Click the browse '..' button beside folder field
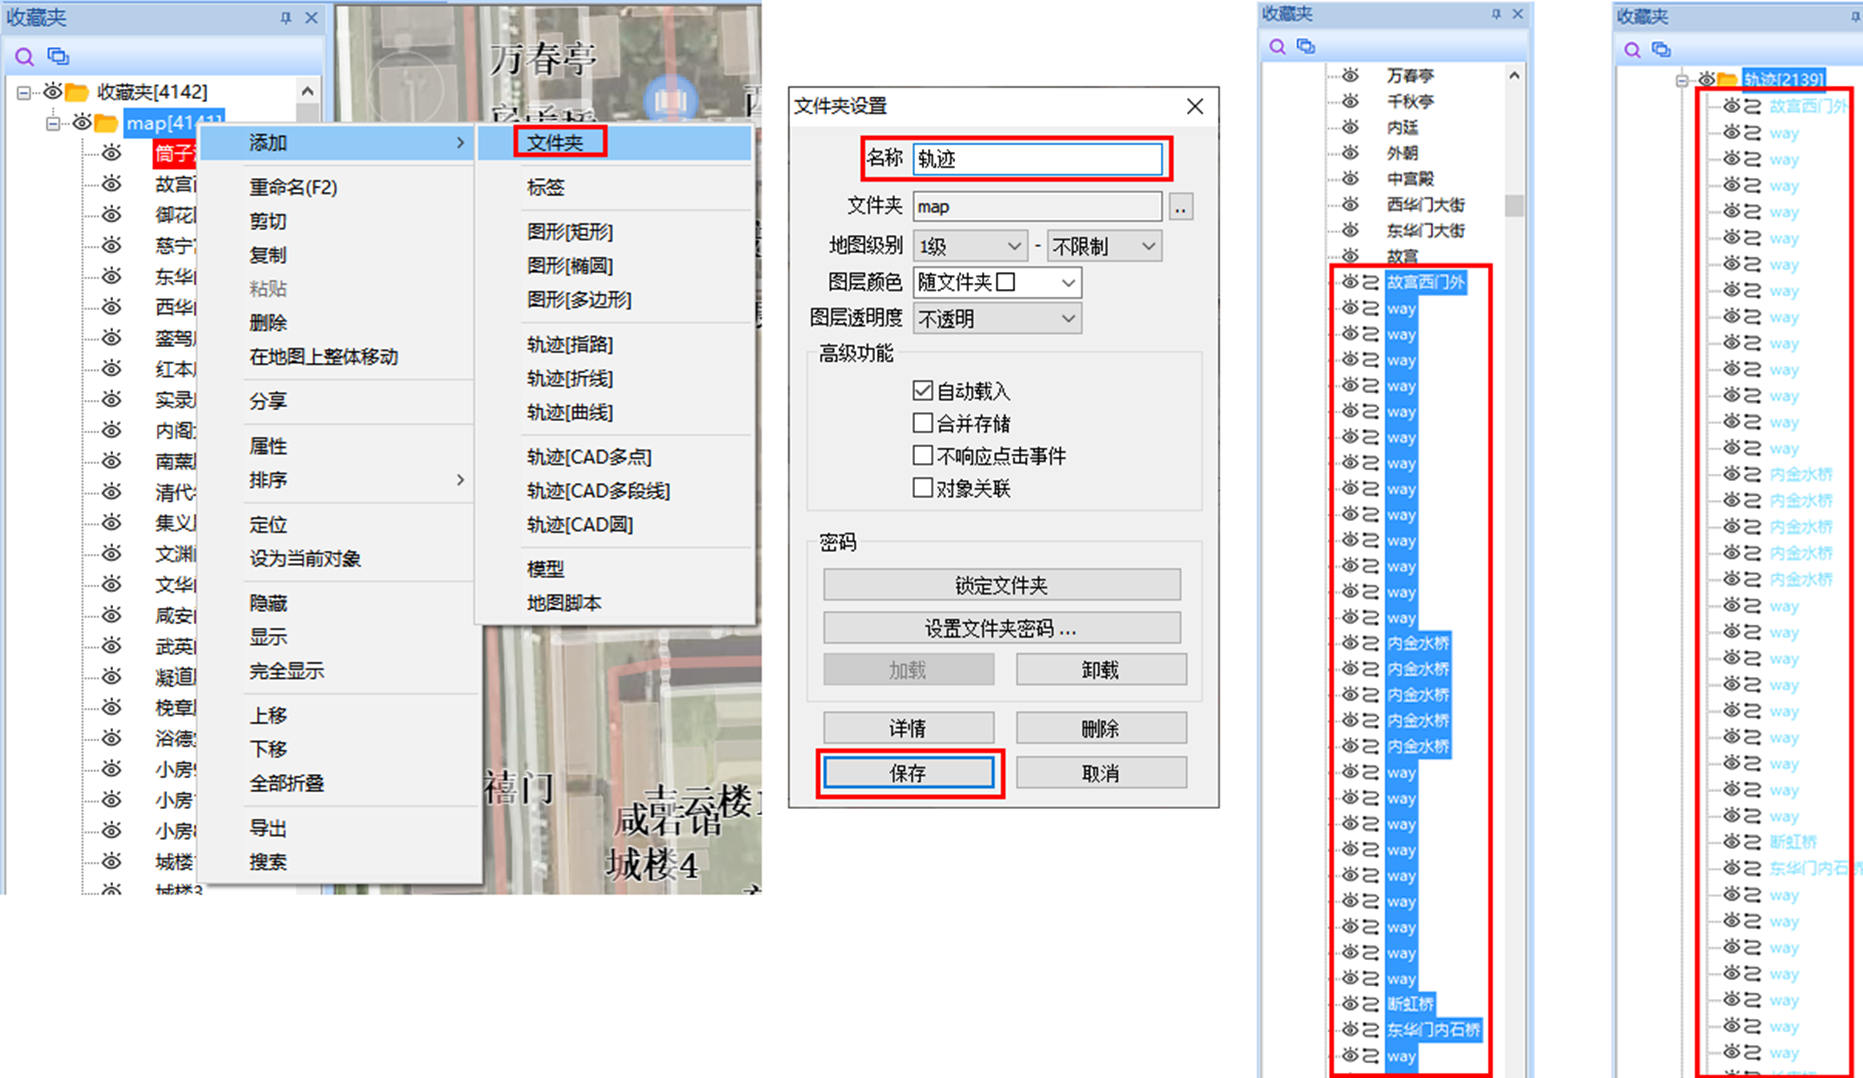 pos(1180,207)
